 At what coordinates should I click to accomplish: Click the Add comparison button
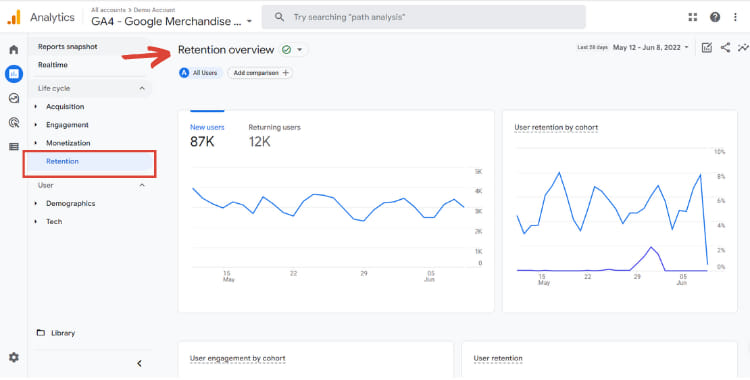coord(260,73)
